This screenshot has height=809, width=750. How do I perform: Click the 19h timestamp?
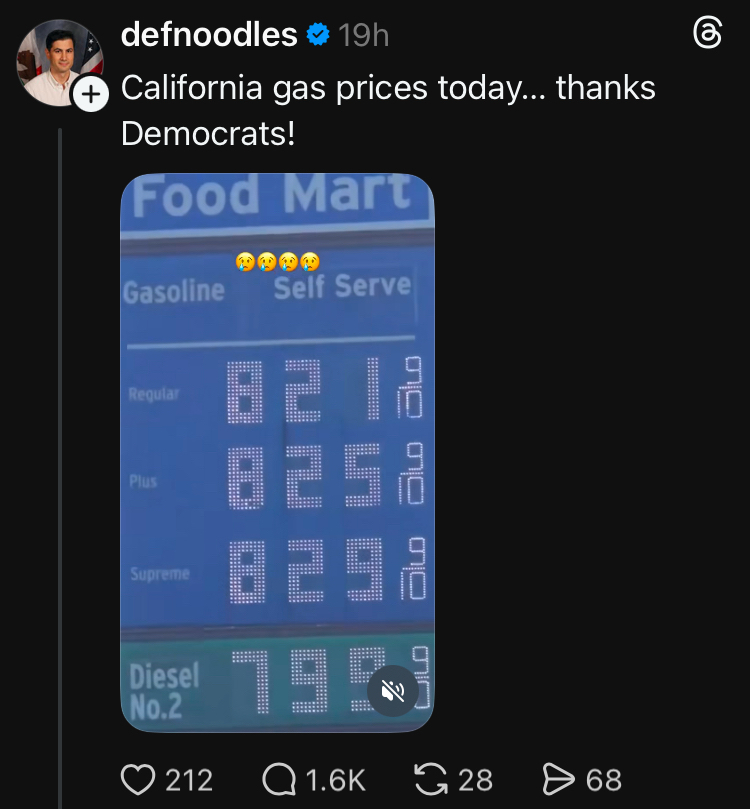click(364, 35)
